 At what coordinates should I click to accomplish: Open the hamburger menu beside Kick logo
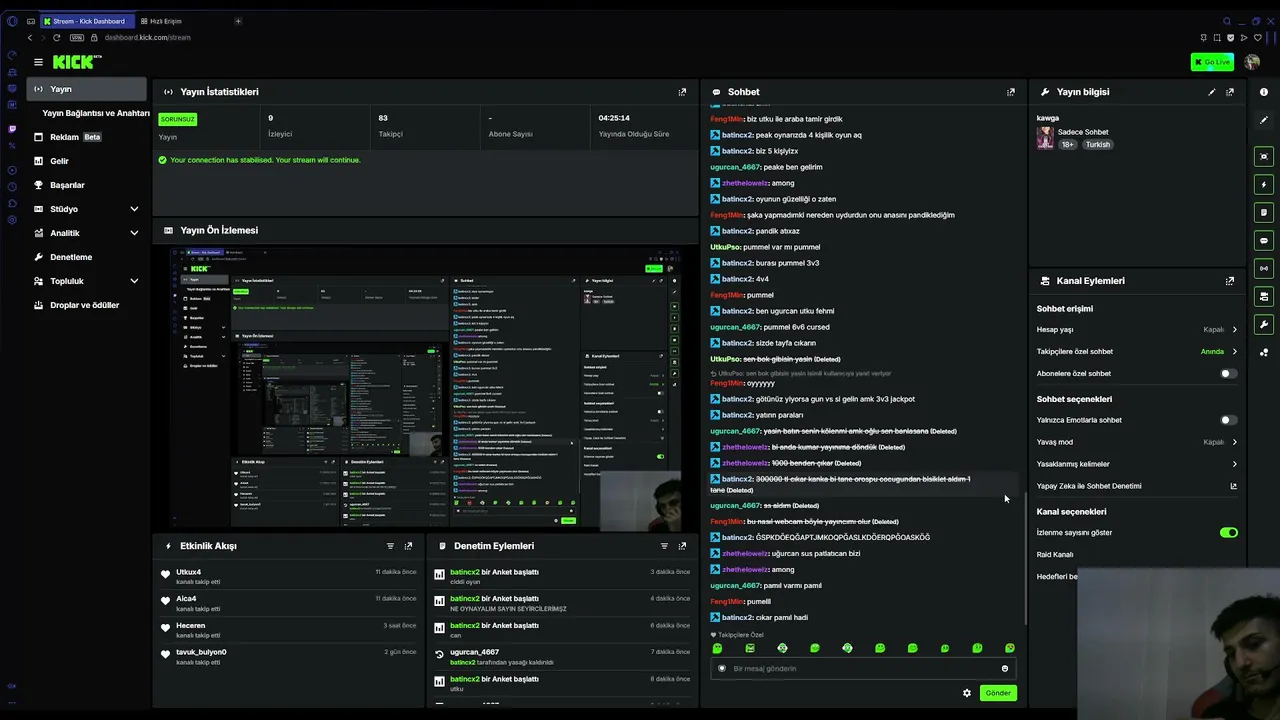[38, 62]
